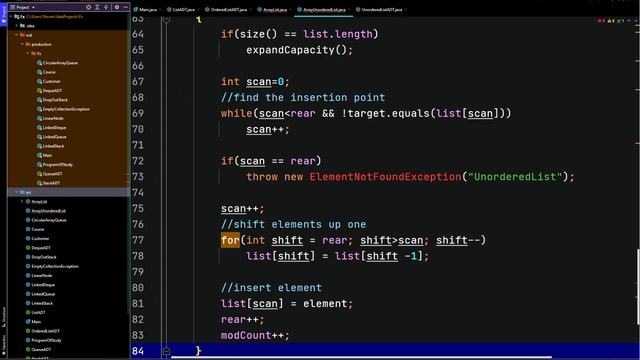Collapse the fx project root node
Viewport: 640px width, 360px height.
pos(11,17)
